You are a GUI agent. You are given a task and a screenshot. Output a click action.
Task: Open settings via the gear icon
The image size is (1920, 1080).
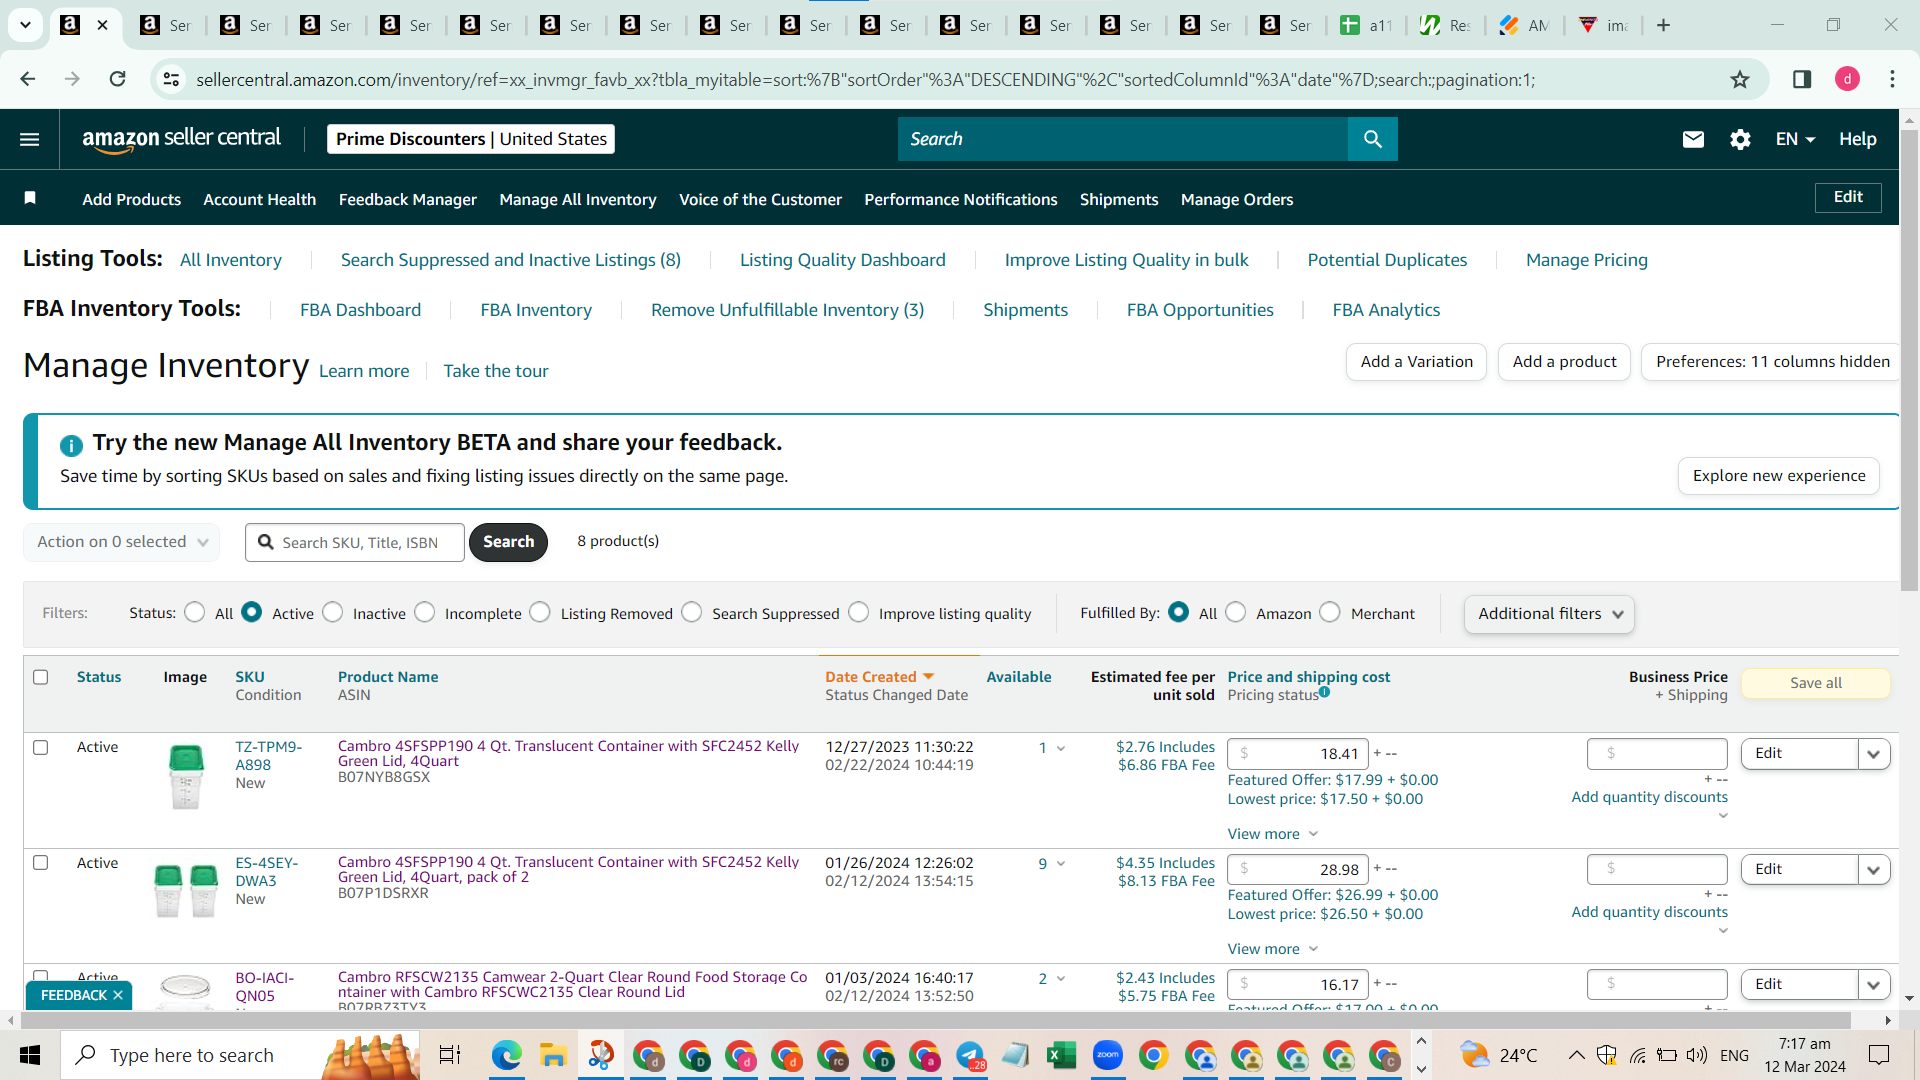[1740, 139]
